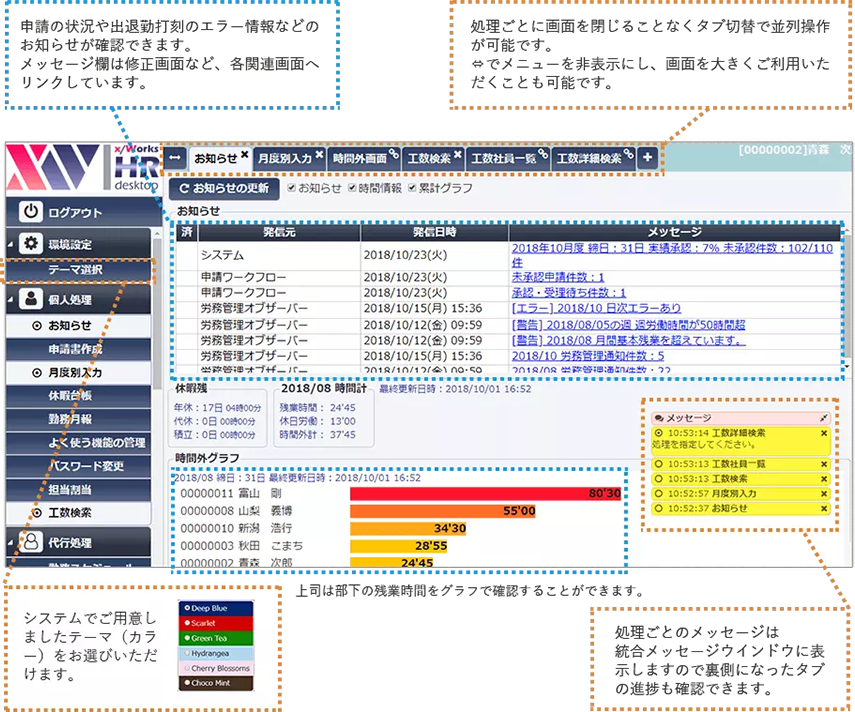The width and height of the screenshot is (855, 712).
Task: Click the tab overflow arrow icon
Action: coord(174,156)
